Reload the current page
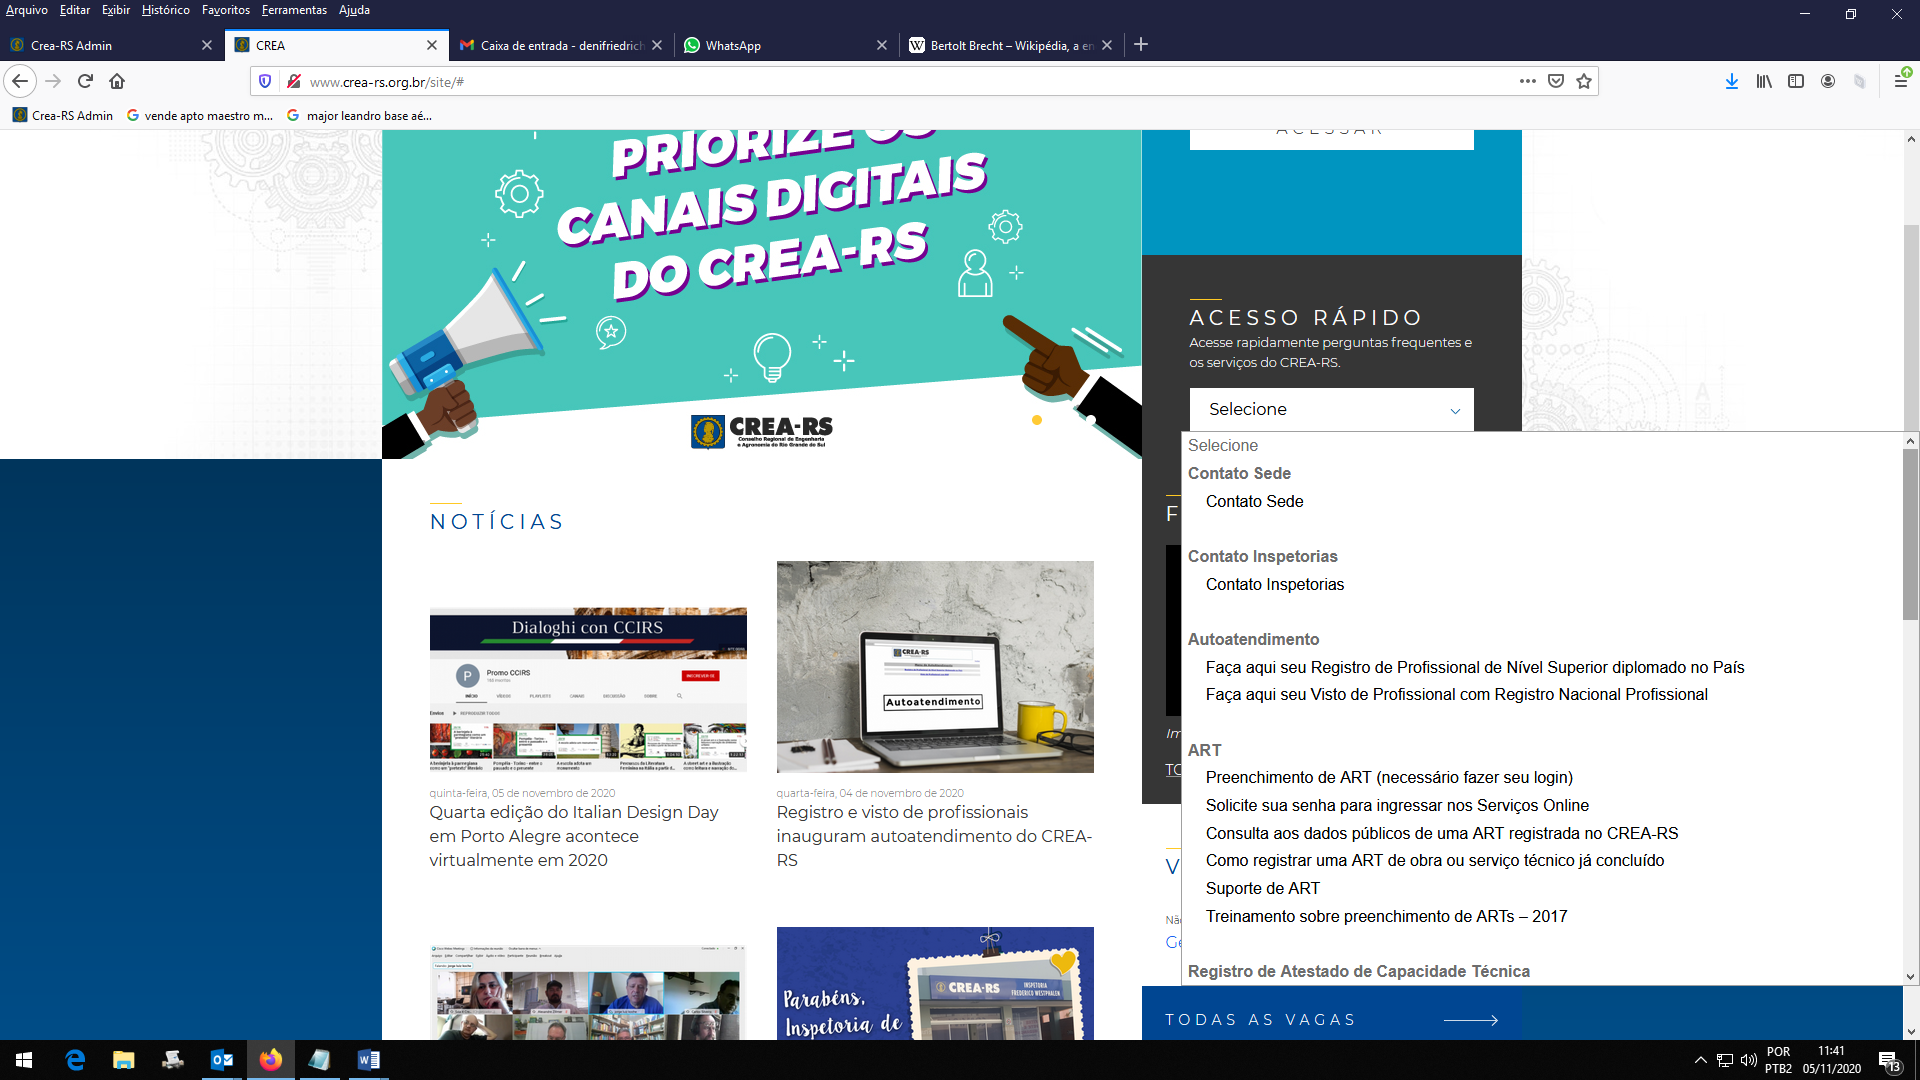The height and width of the screenshot is (1080, 1920). (85, 81)
